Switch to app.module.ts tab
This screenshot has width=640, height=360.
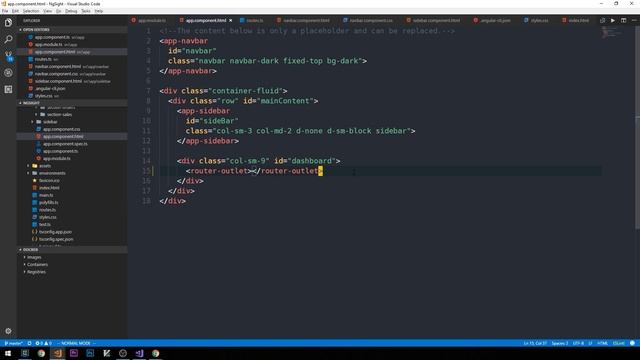click(149, 20)
